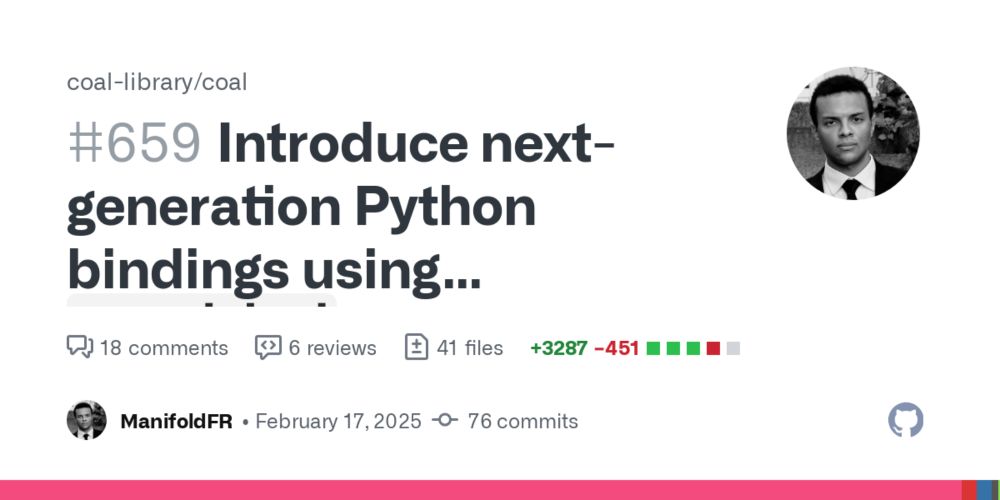Click the February 17, 2025 date
Image resolution: width=1000 pixels, height=500 pixels.
coord(338,421)
